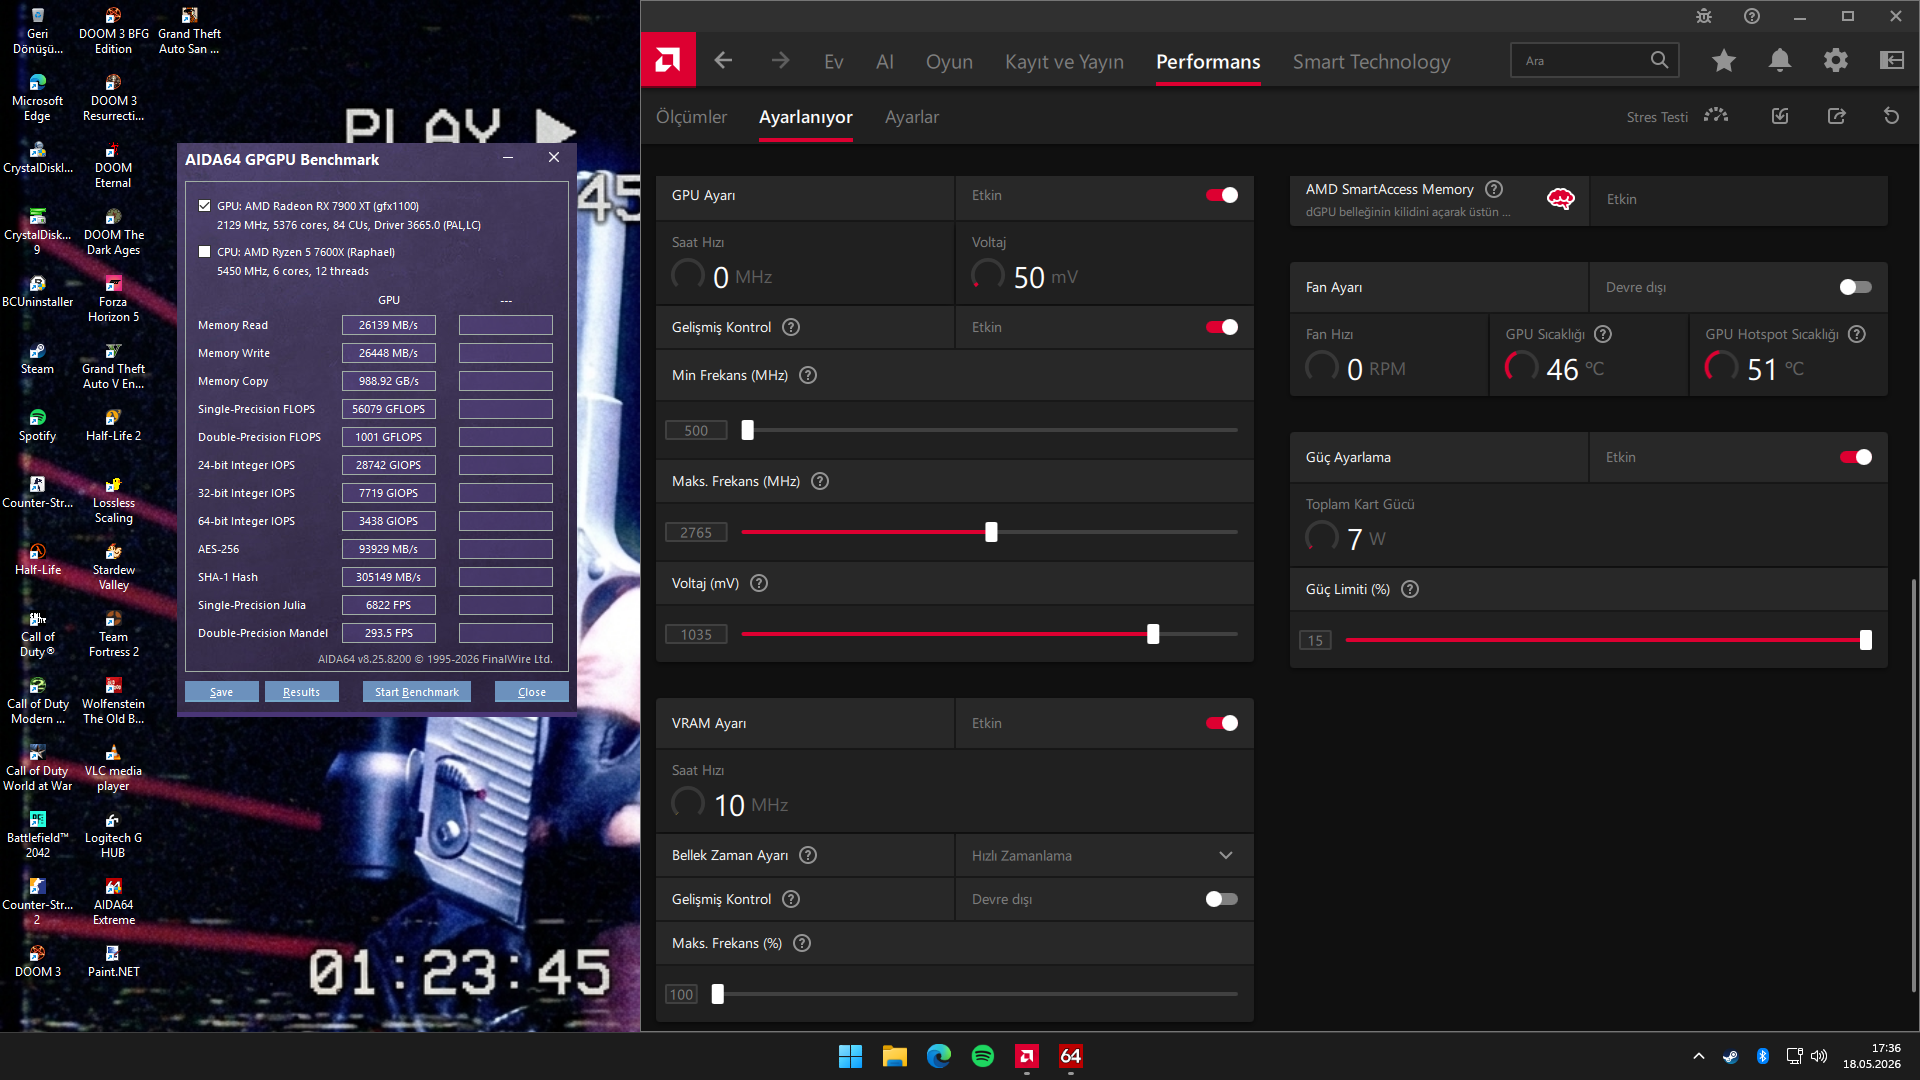
Task: Open Smart Technology tab
Action: pyautogui.click(x=1371, y=61)
